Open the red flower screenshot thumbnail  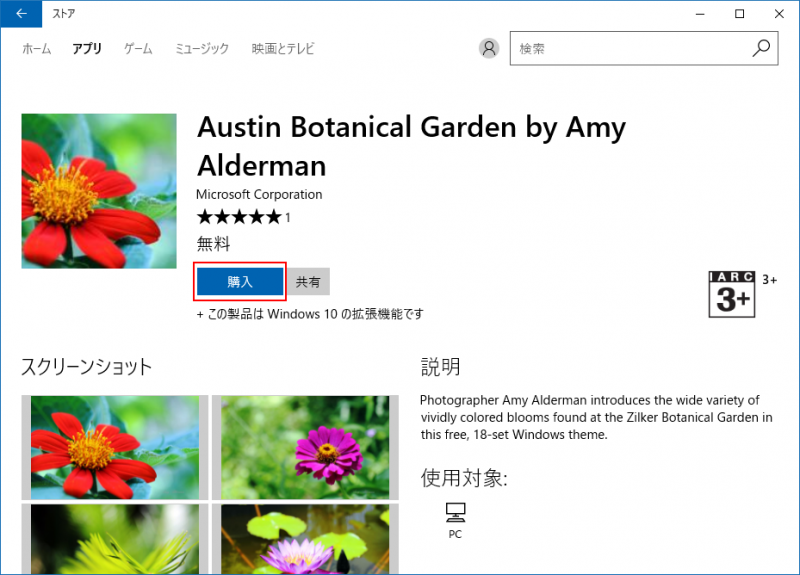click(114, 446)
